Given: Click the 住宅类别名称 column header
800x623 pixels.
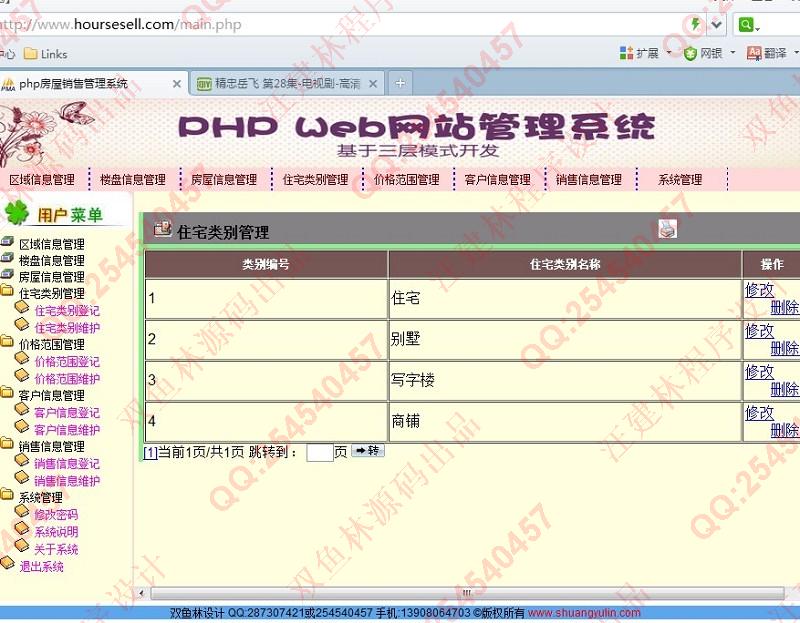Looking at the screenshot, I should [565, 264].
